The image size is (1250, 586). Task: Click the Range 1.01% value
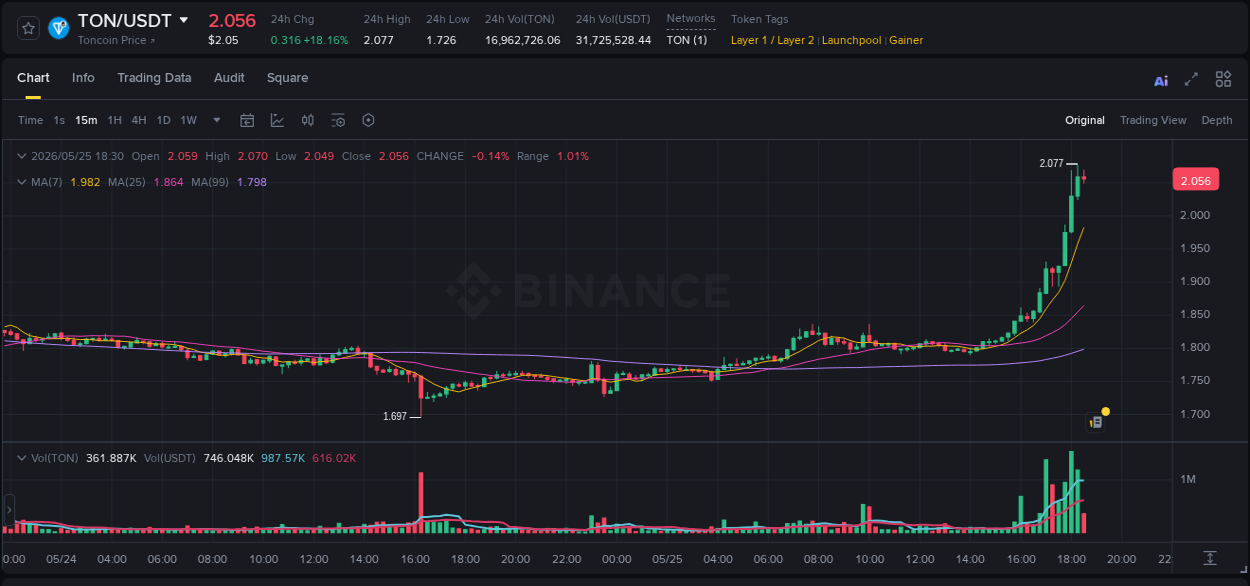click(573, 156)
